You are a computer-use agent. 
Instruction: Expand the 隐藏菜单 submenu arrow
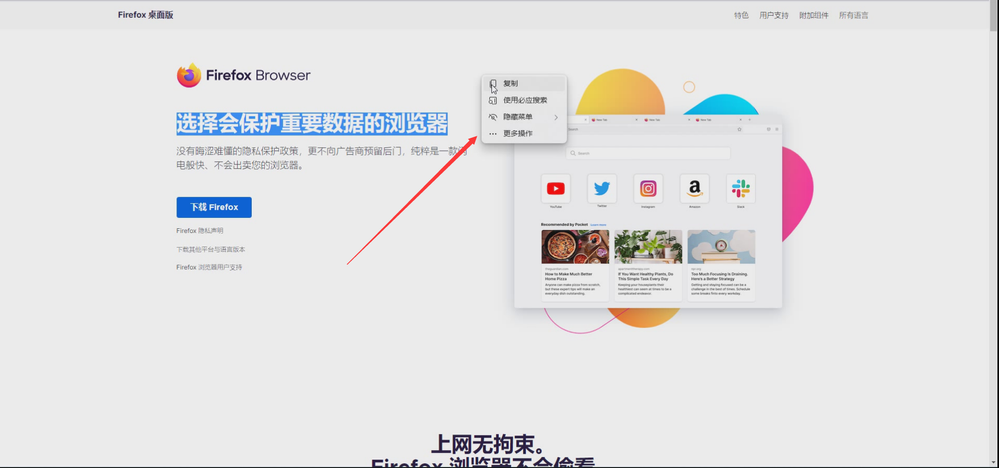point(556,117)
